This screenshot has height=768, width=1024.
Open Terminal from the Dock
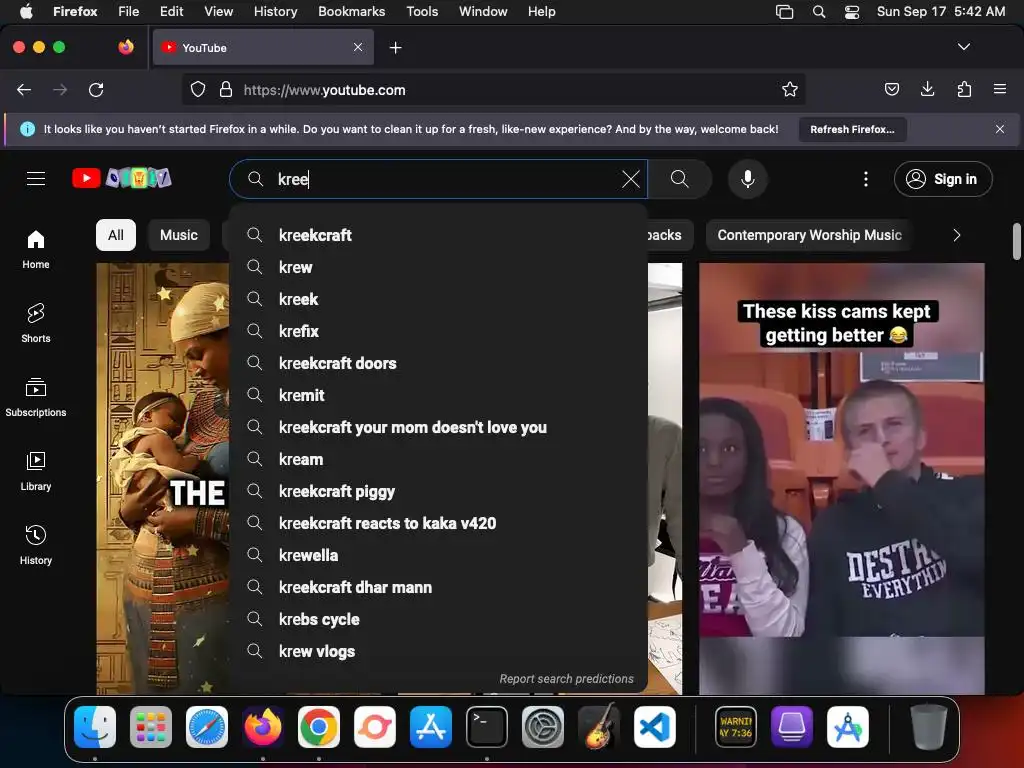pos(487,727)
